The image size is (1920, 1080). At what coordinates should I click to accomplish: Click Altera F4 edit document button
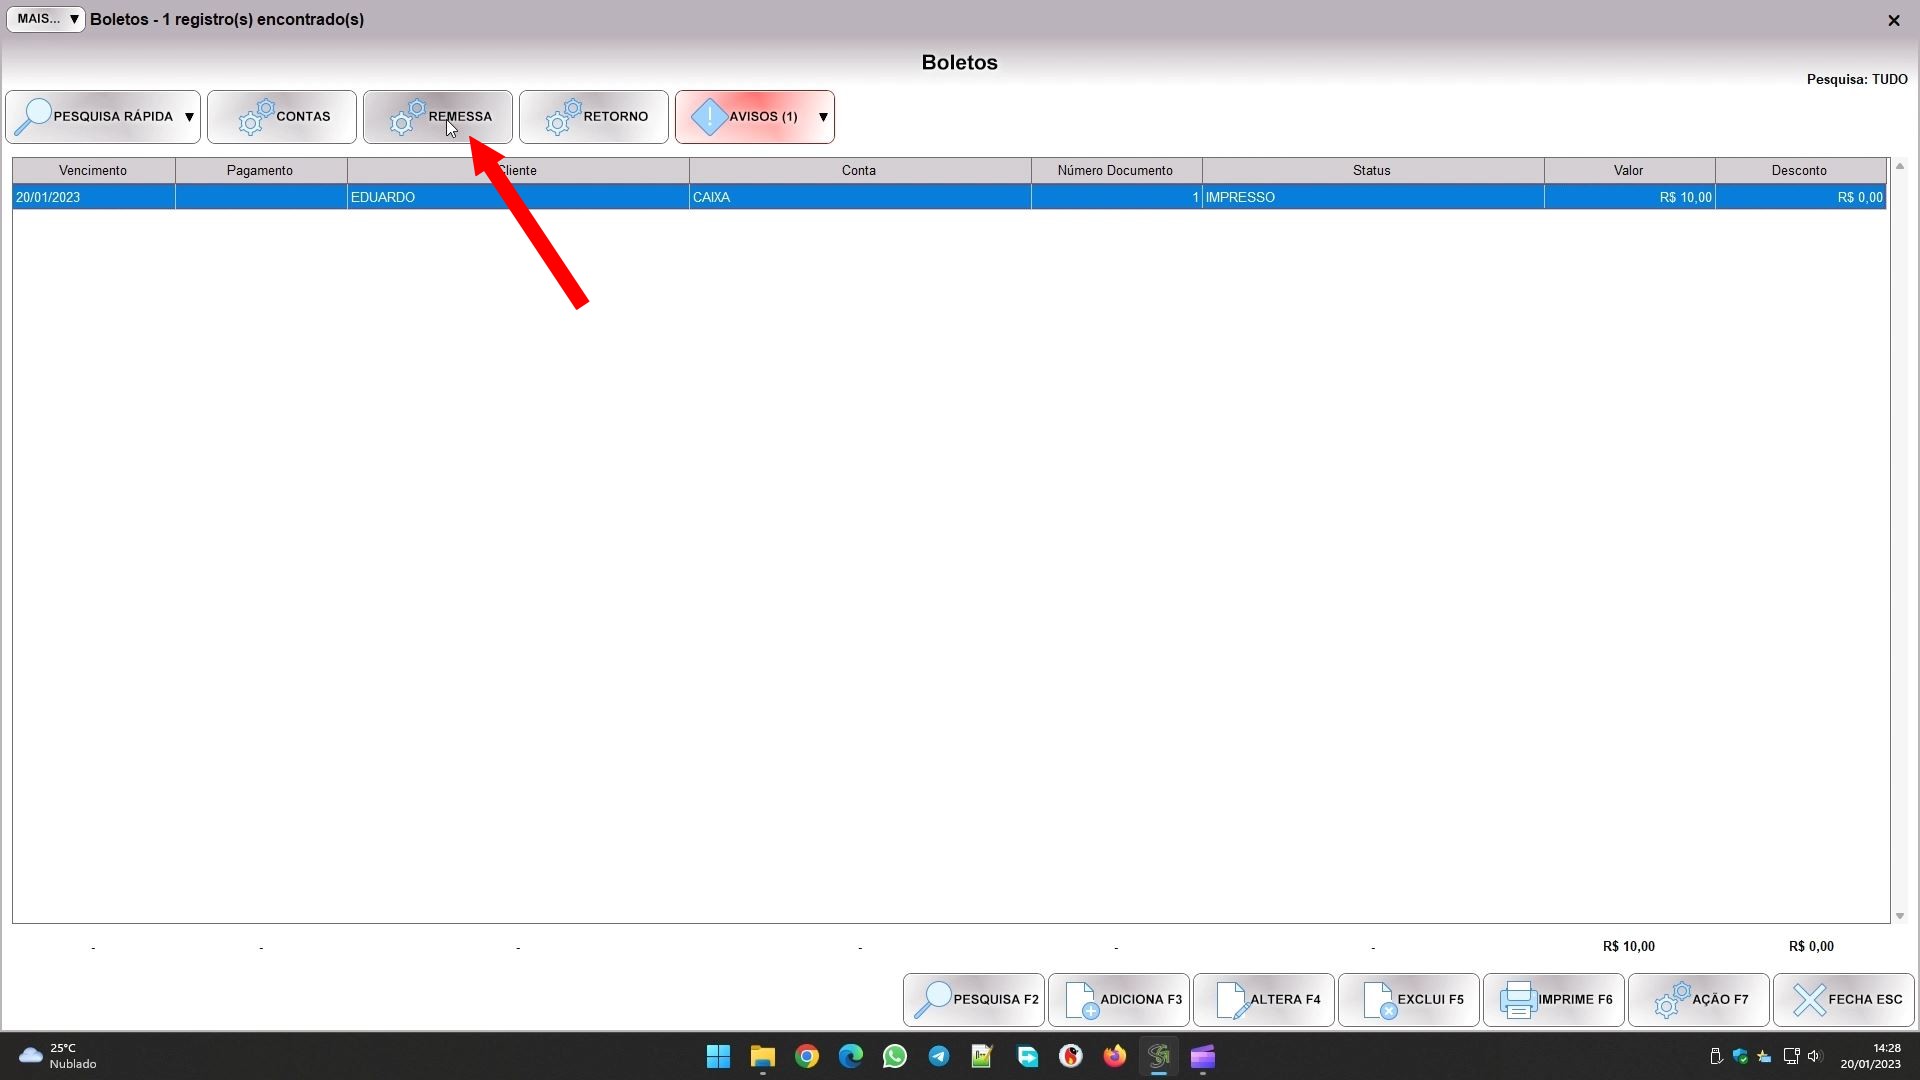coord(1264,999)
